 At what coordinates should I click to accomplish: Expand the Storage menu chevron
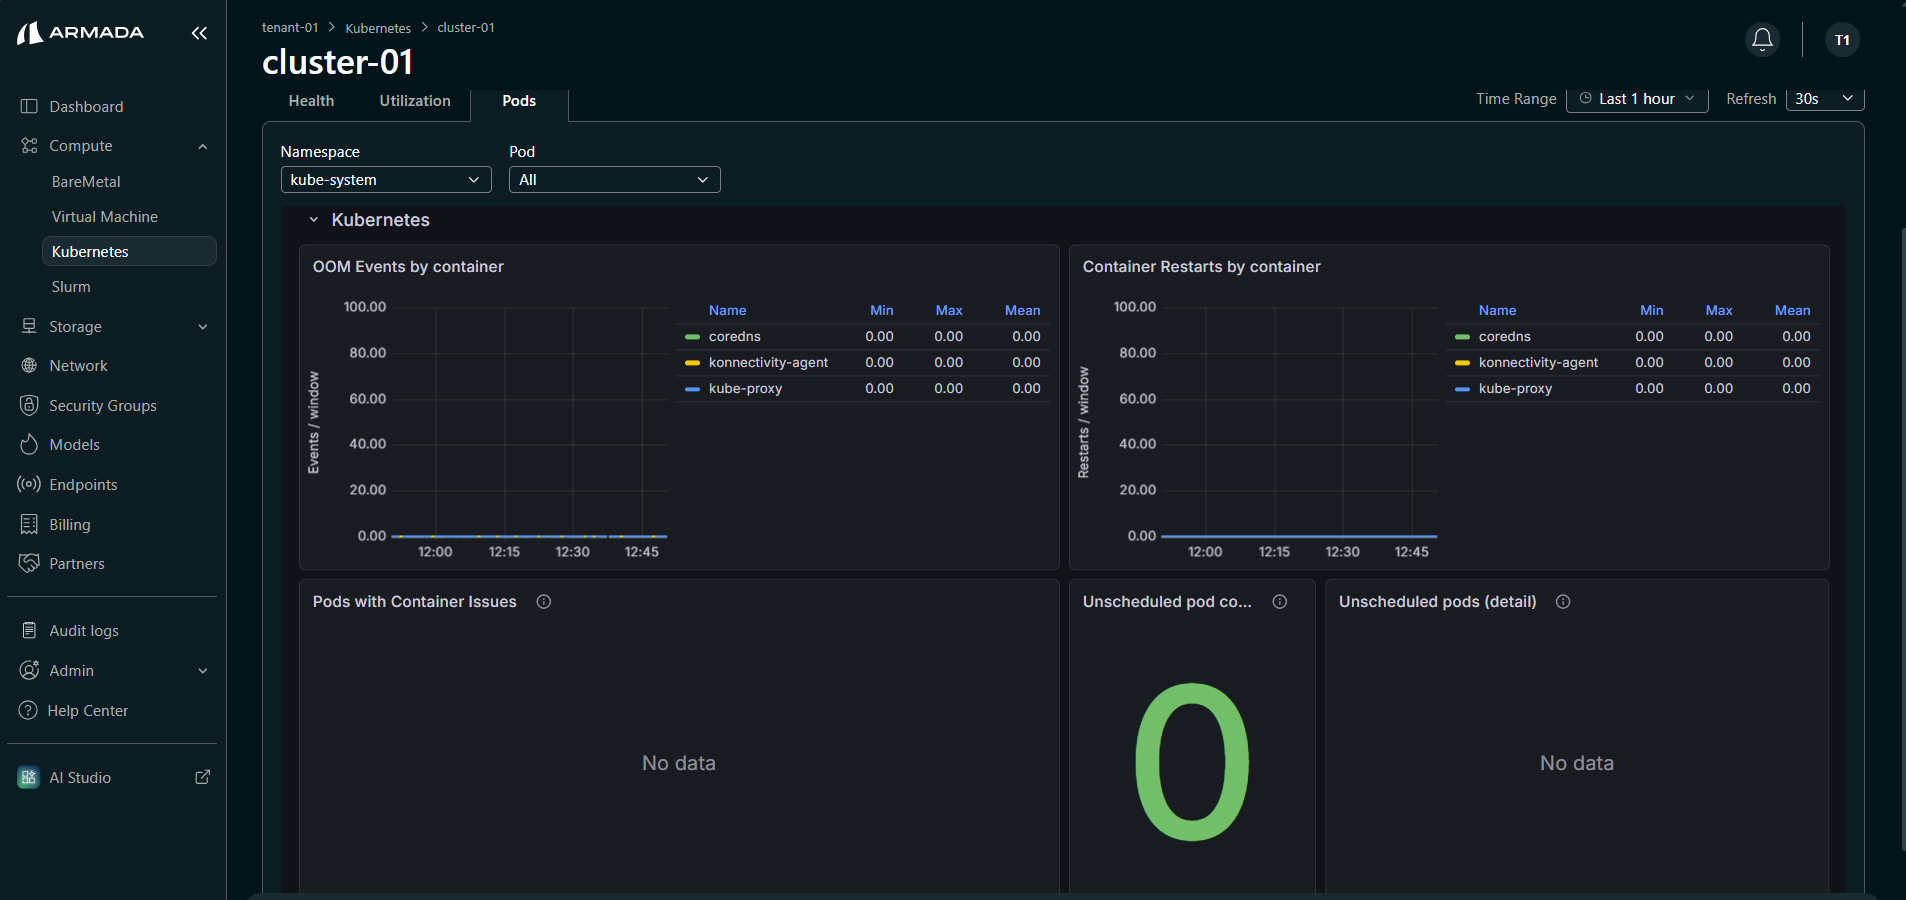(203, 327)
